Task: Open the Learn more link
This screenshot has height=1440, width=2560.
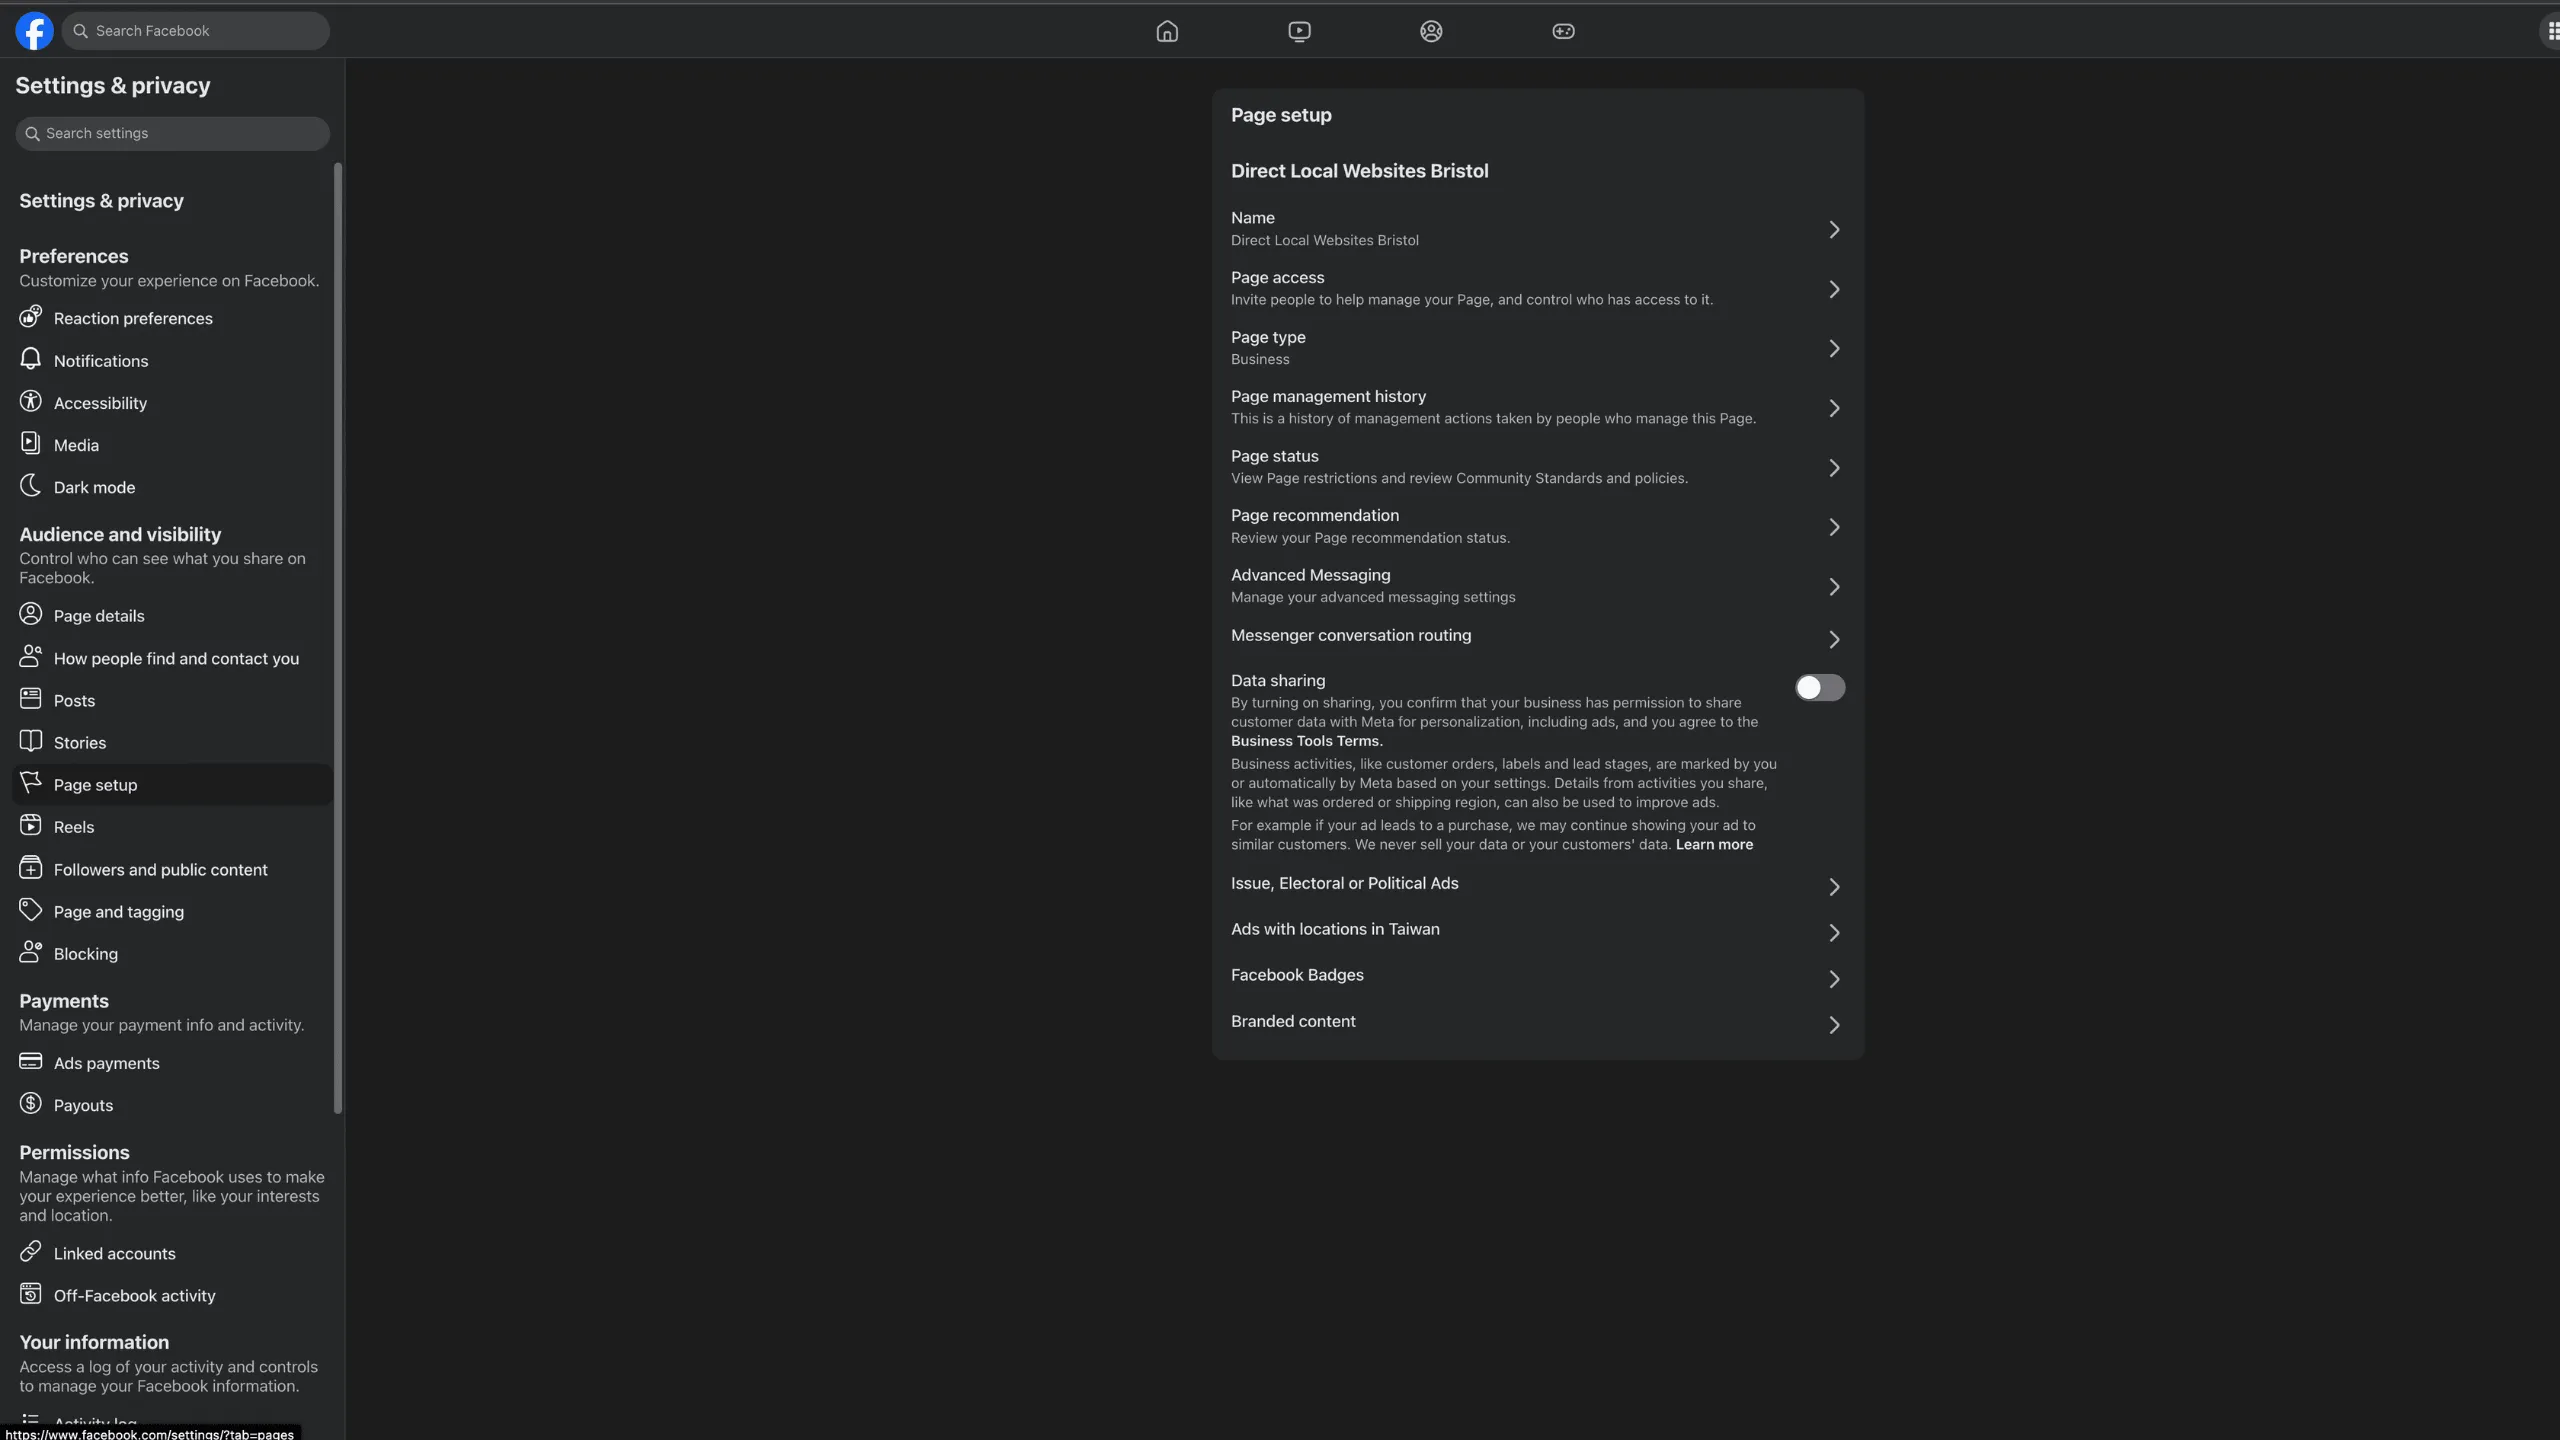Action: tap(1714, 845)
